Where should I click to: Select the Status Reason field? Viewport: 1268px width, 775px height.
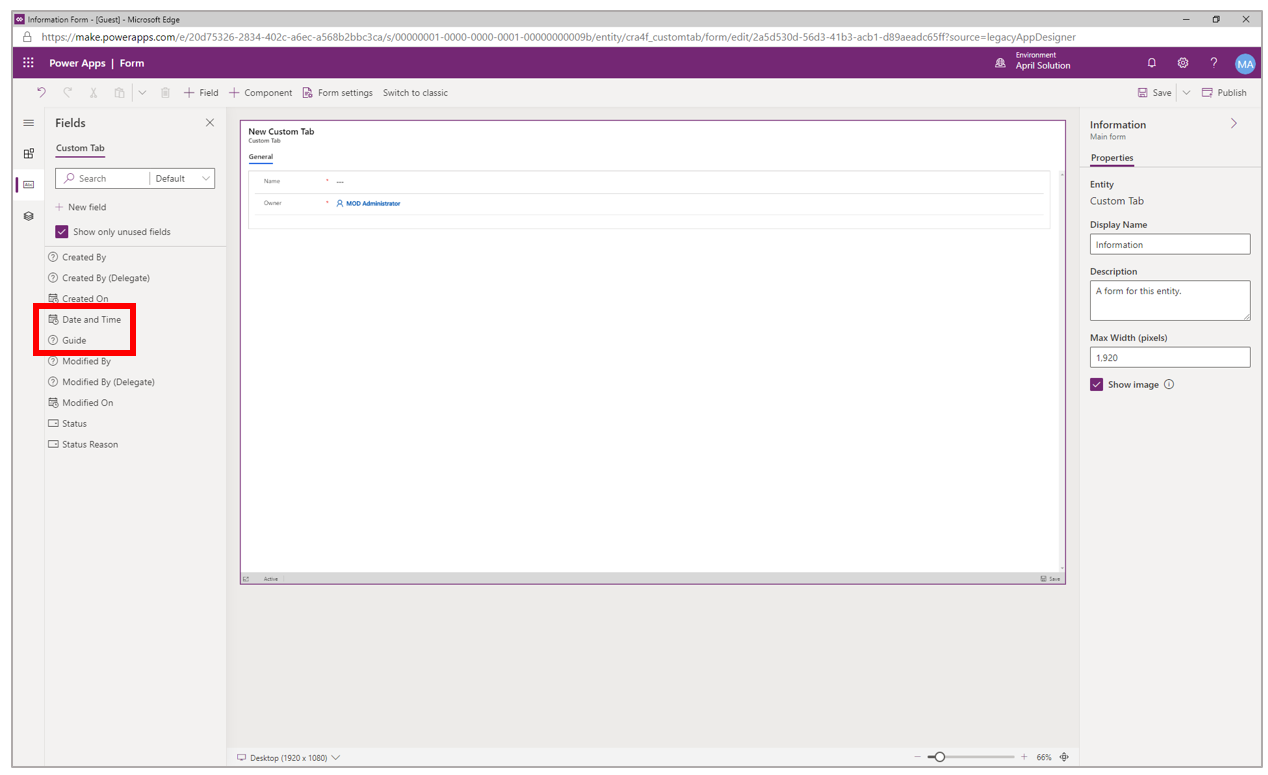83,444
